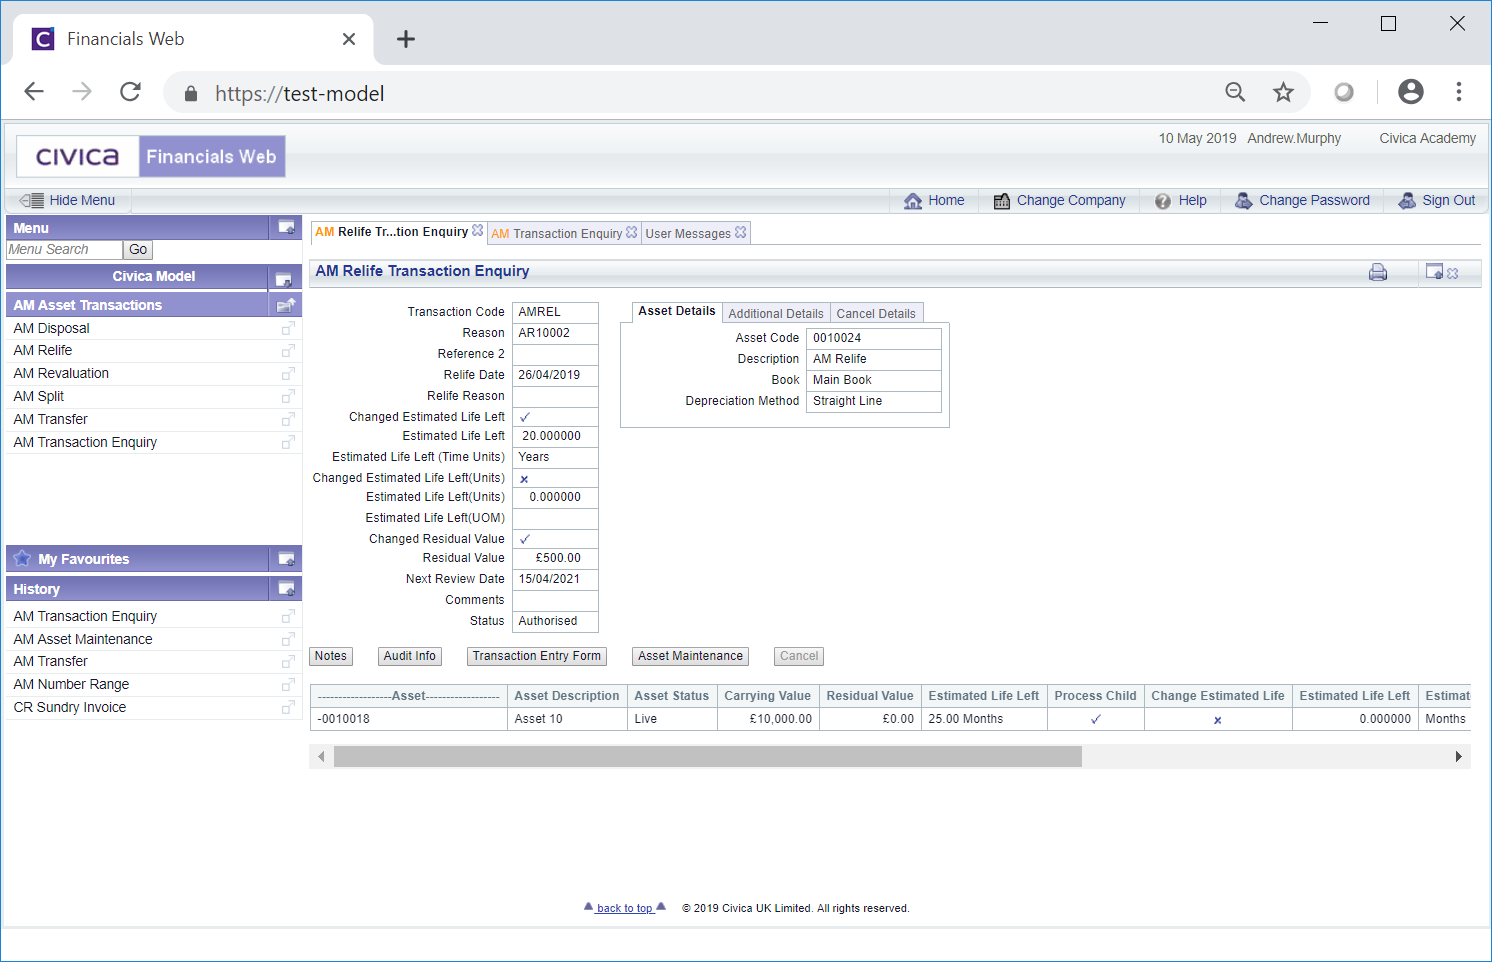Click the greyed Cancel button
Screen dimensions: 1492x962
pyautogui.click(x=799, y=656)
